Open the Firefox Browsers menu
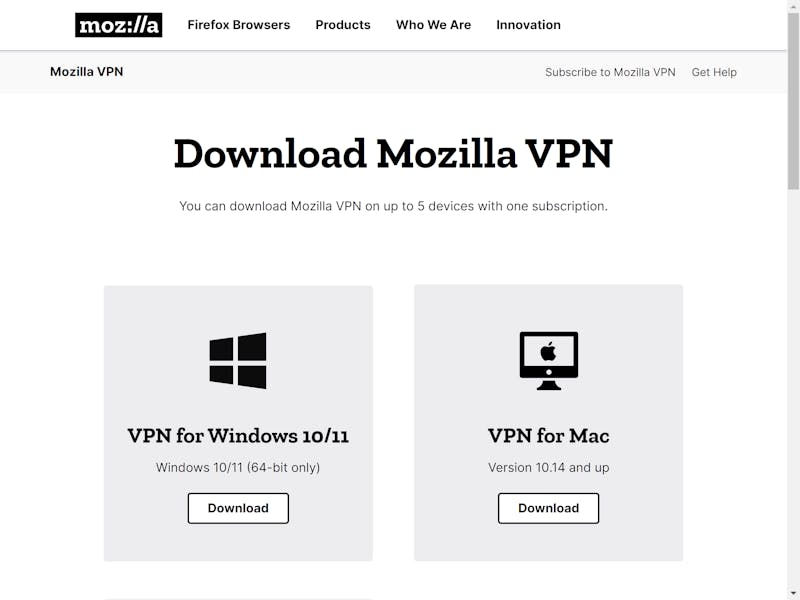Image resolution: width=800 pixels, height=600 pixels. 239,25
